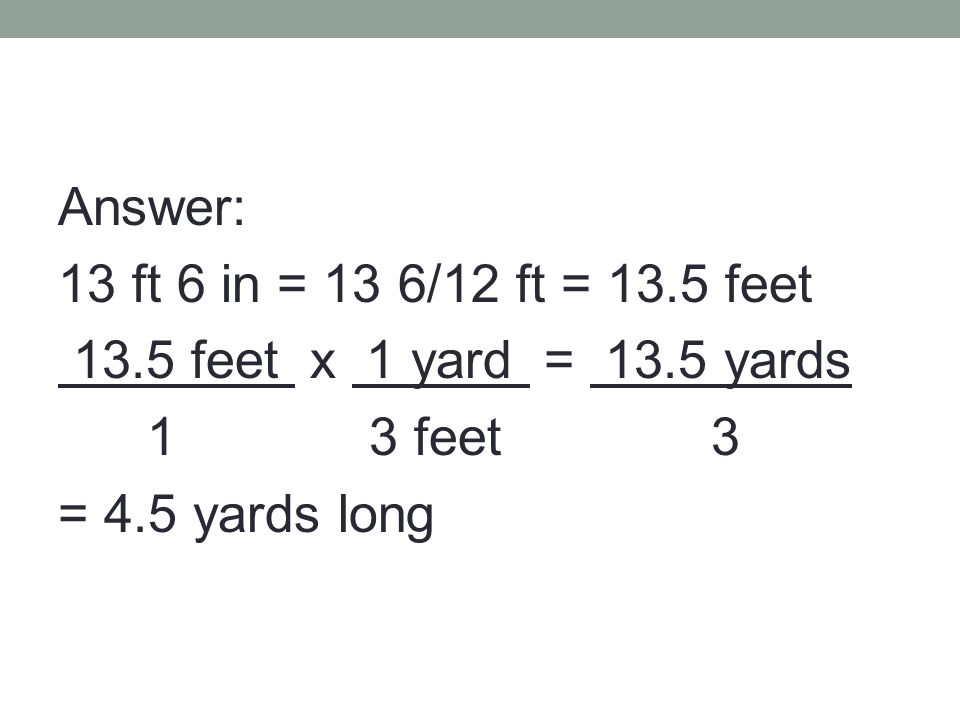Click the "3 feet" denominator
960x720 pixels.
point(435,437)
